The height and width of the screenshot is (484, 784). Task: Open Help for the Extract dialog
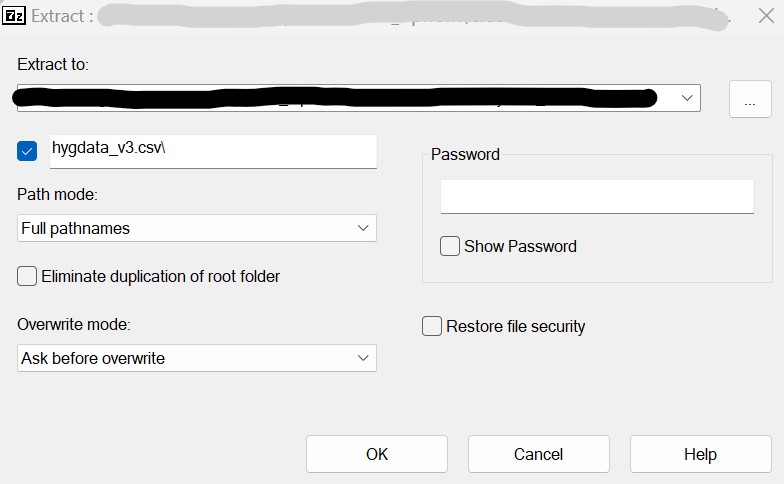700,454
